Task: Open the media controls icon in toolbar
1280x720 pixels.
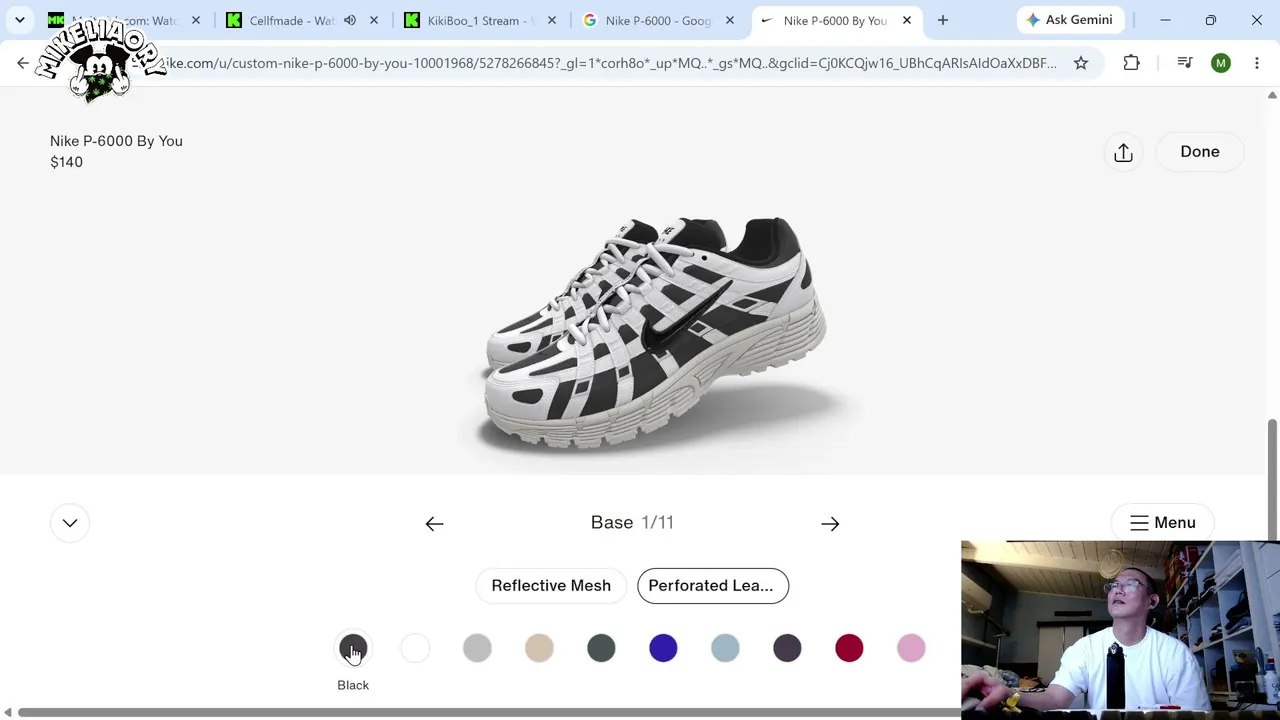Action: [1185, 63]
